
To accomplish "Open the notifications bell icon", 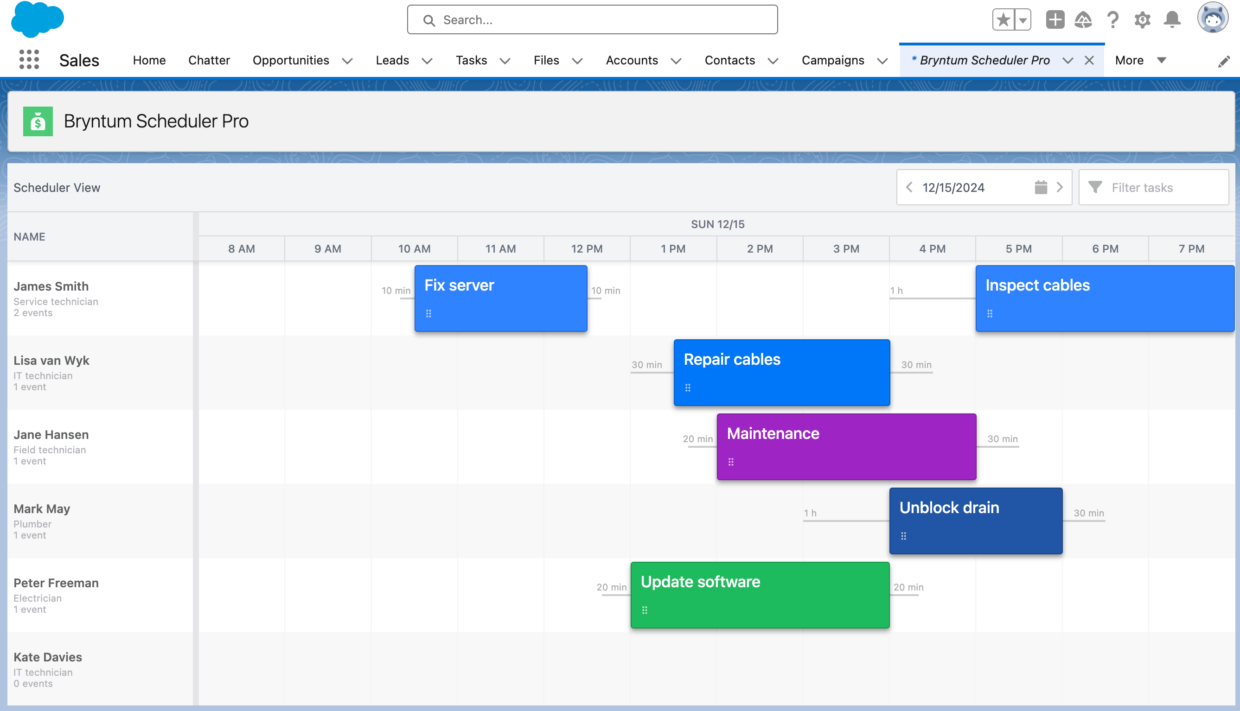I will click(1170, 19).
